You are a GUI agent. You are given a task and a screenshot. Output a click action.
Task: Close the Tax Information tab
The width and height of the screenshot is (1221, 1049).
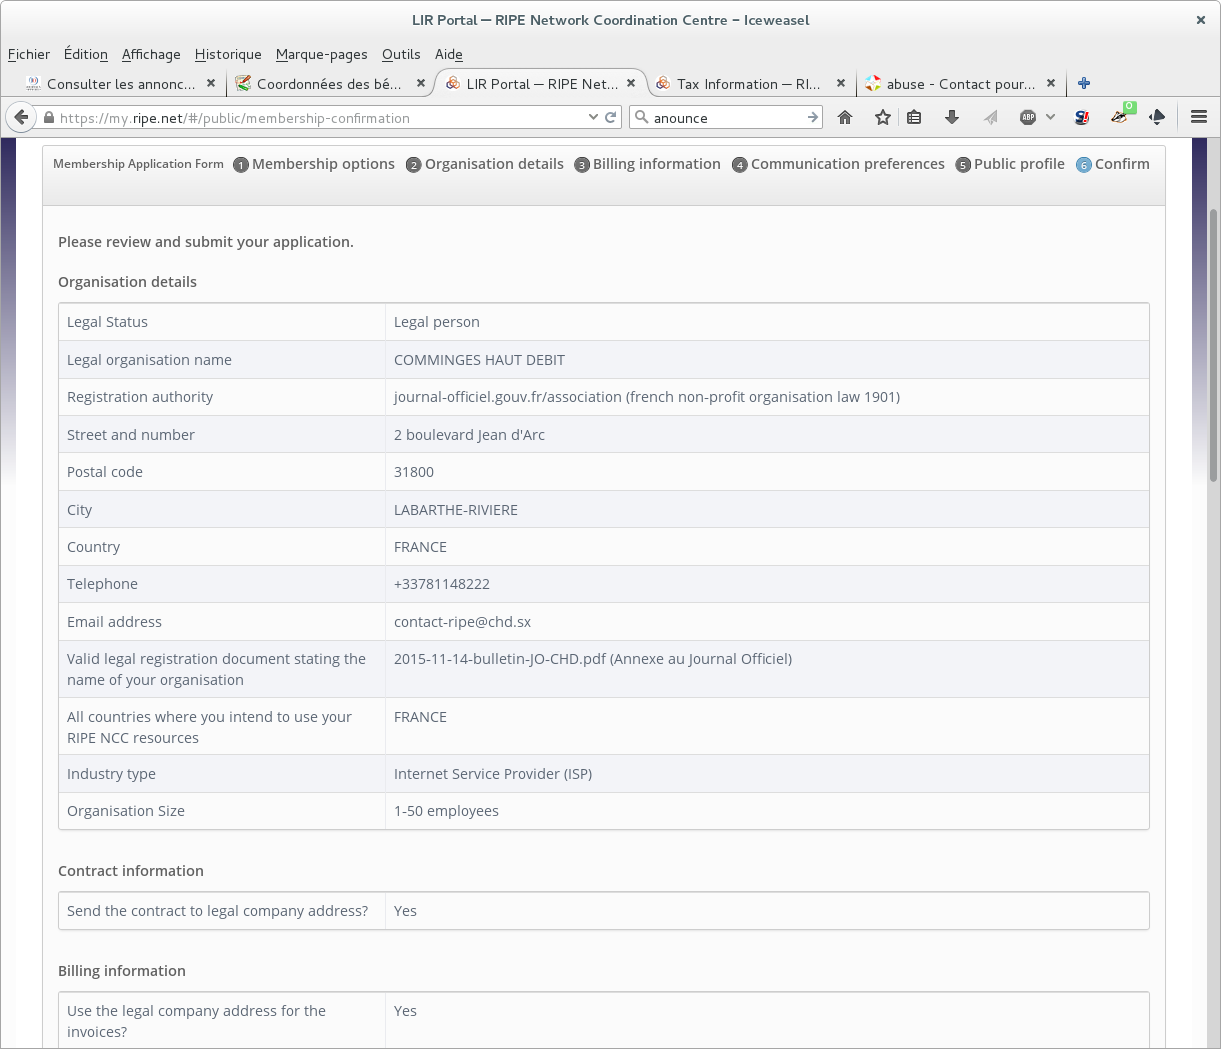click(841, 84)
